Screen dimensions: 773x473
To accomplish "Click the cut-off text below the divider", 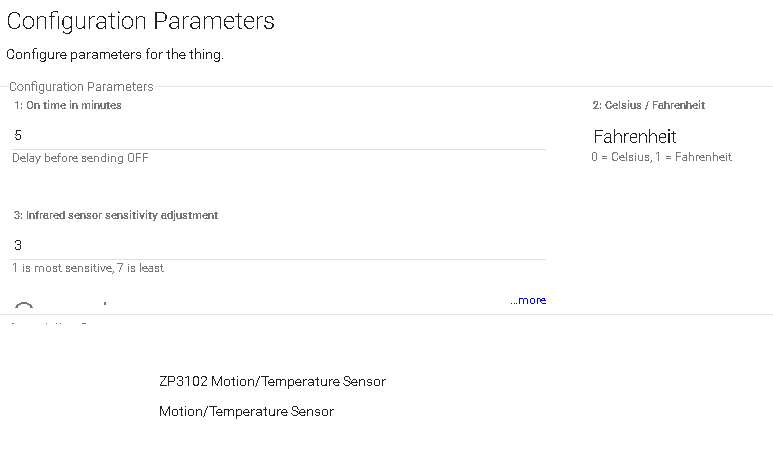I will coord(50,323).
